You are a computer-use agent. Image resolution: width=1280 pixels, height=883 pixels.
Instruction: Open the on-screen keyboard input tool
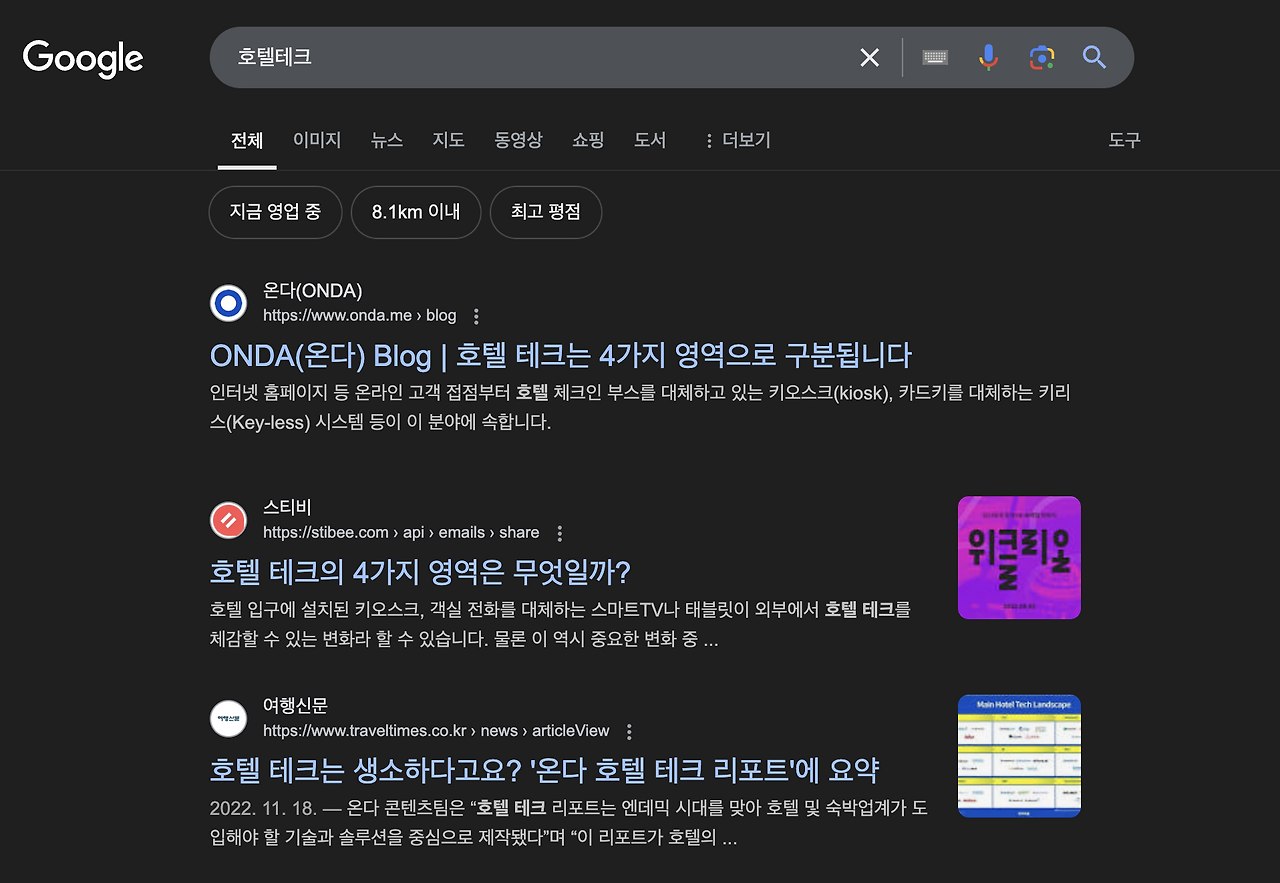point(935,58)
